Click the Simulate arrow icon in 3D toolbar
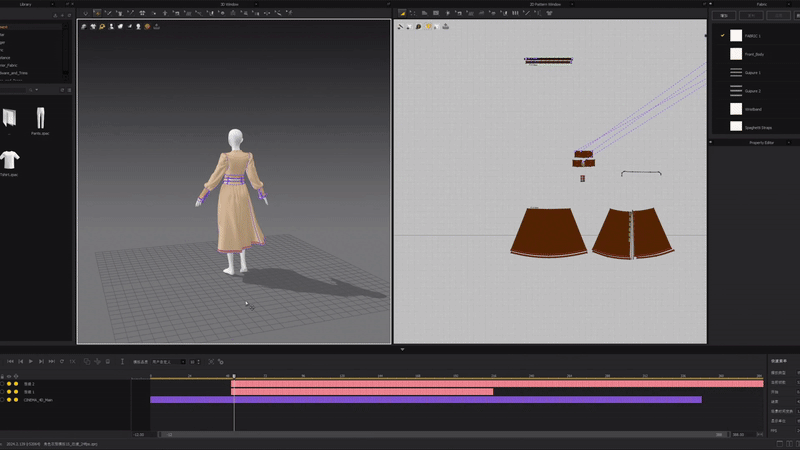 click(86, 13)
